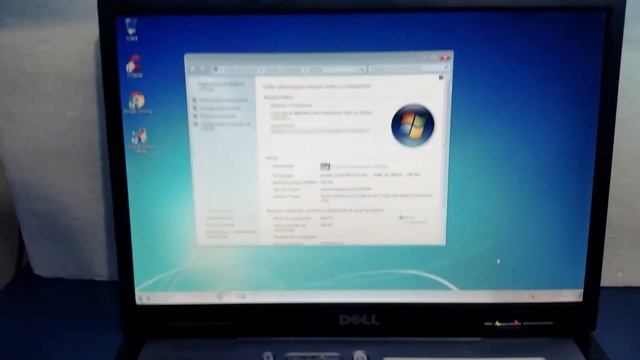This screenshot has height=360, width=640.
Task: Launch Google Chrome from the desktop
Action: tap(137, 102)
